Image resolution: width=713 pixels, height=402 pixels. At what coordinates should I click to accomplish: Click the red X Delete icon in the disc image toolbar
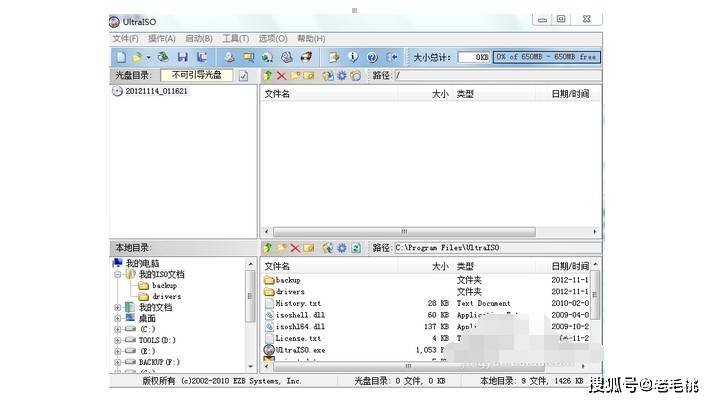click(281, 75)
